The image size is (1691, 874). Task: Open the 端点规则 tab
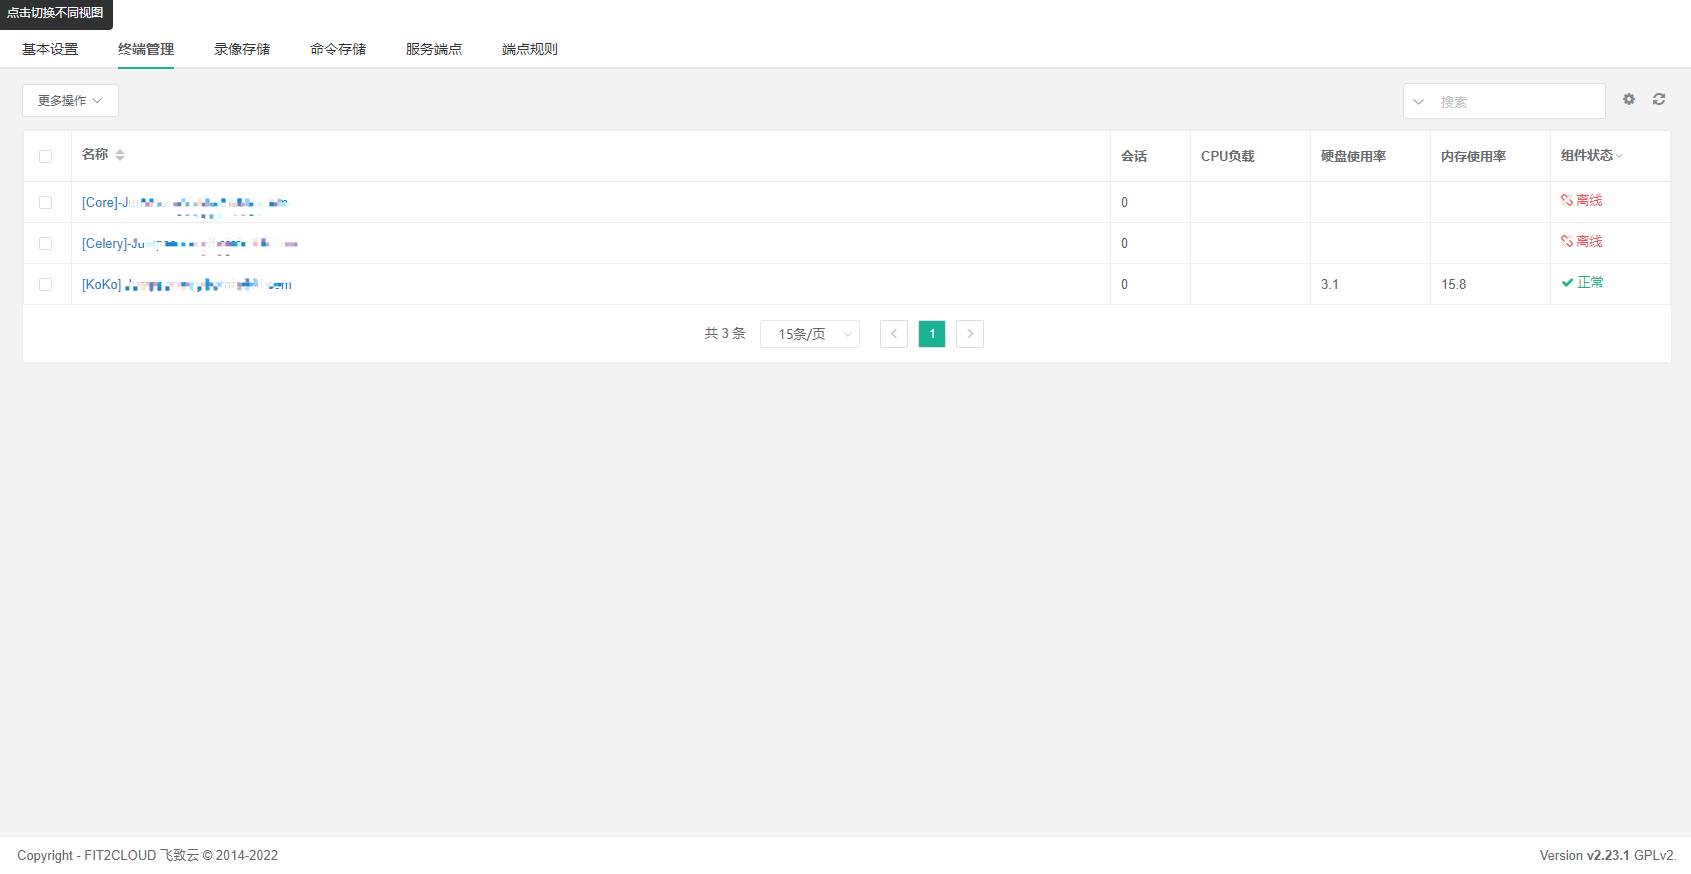[x=530, y=49]
